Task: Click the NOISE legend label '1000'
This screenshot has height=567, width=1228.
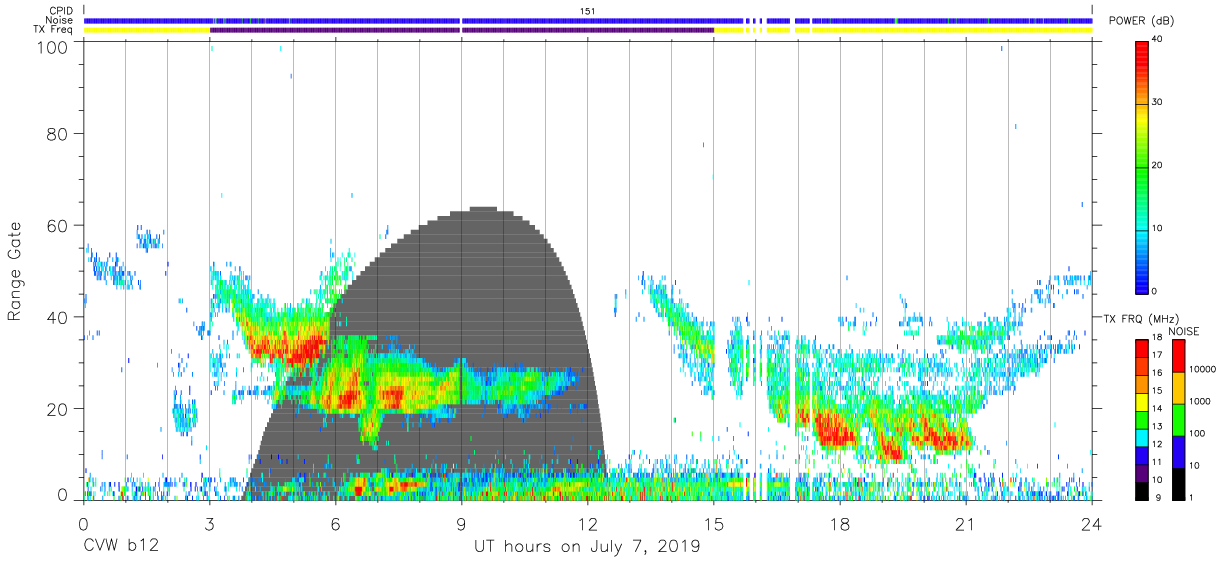Action: coord(1201,400)
